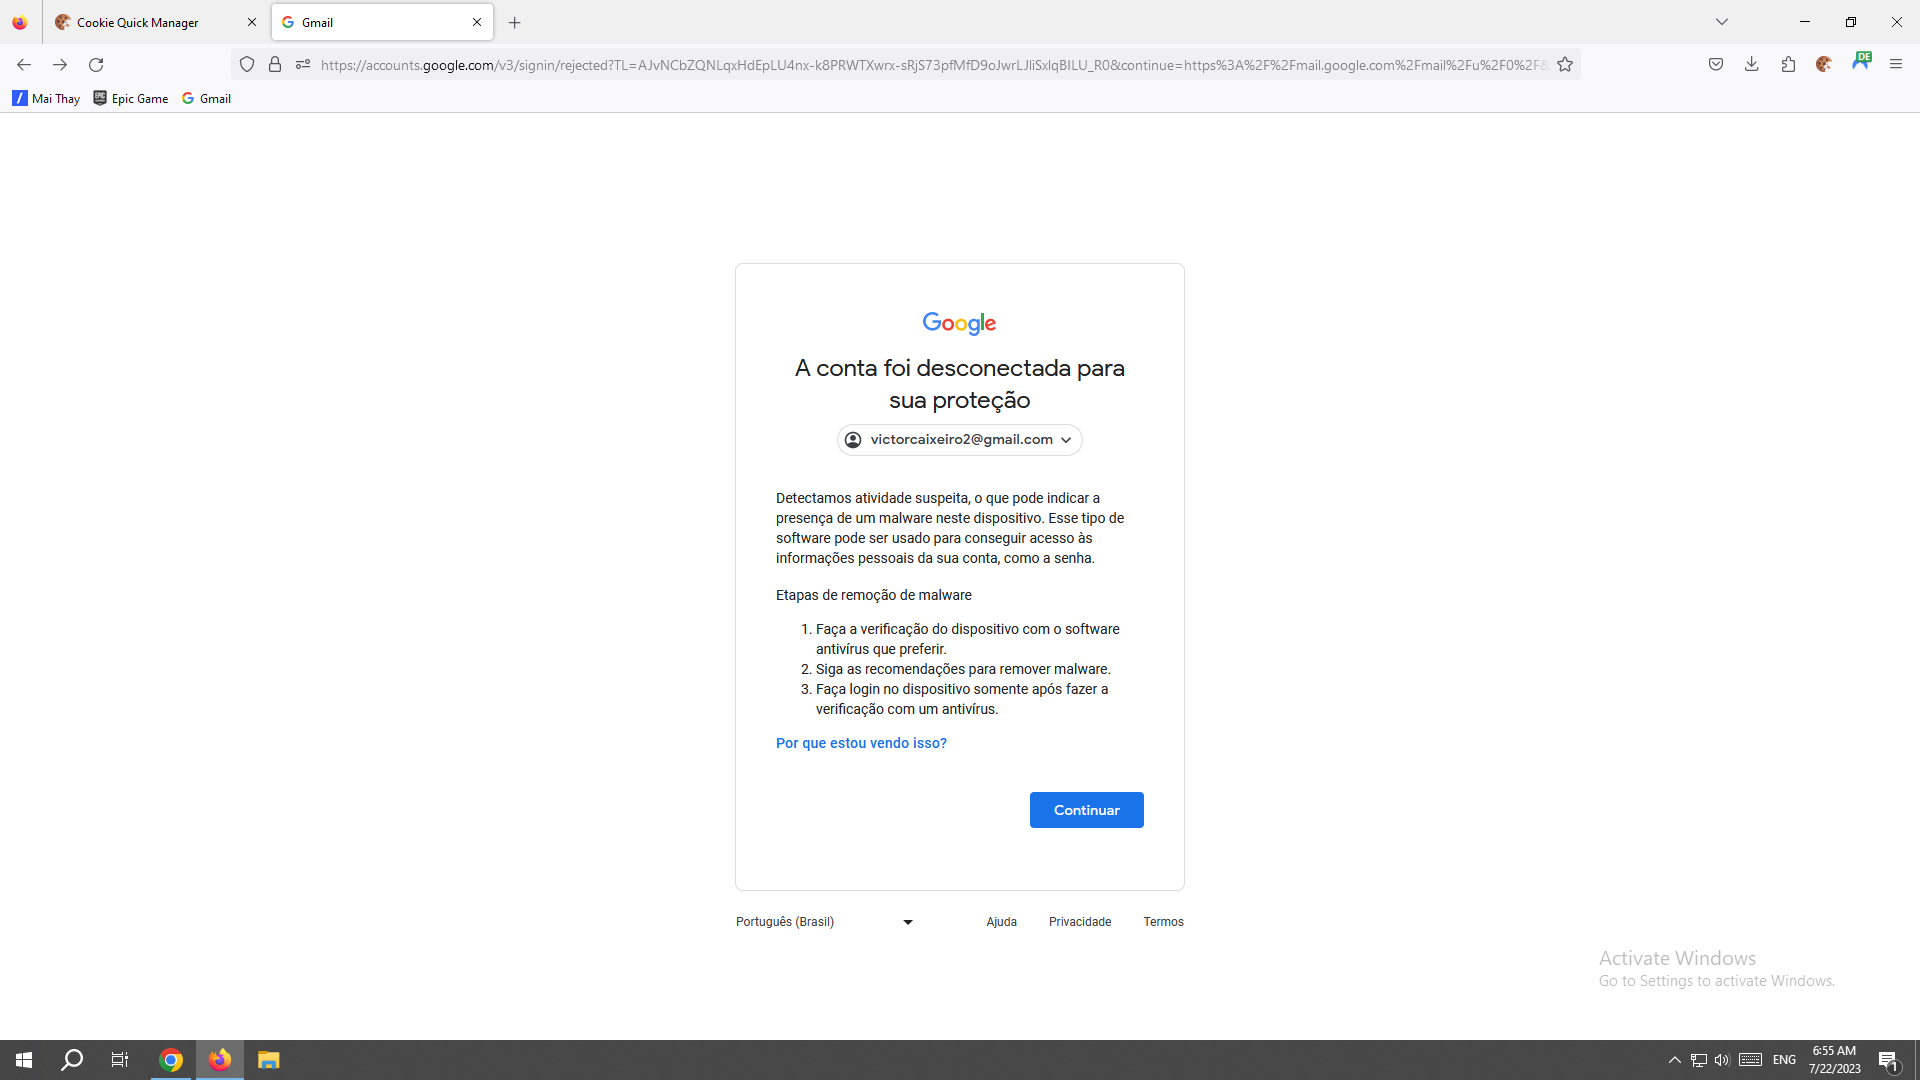
Task: Restore down the Firefox window
Action: click(x=1851, y=22)
